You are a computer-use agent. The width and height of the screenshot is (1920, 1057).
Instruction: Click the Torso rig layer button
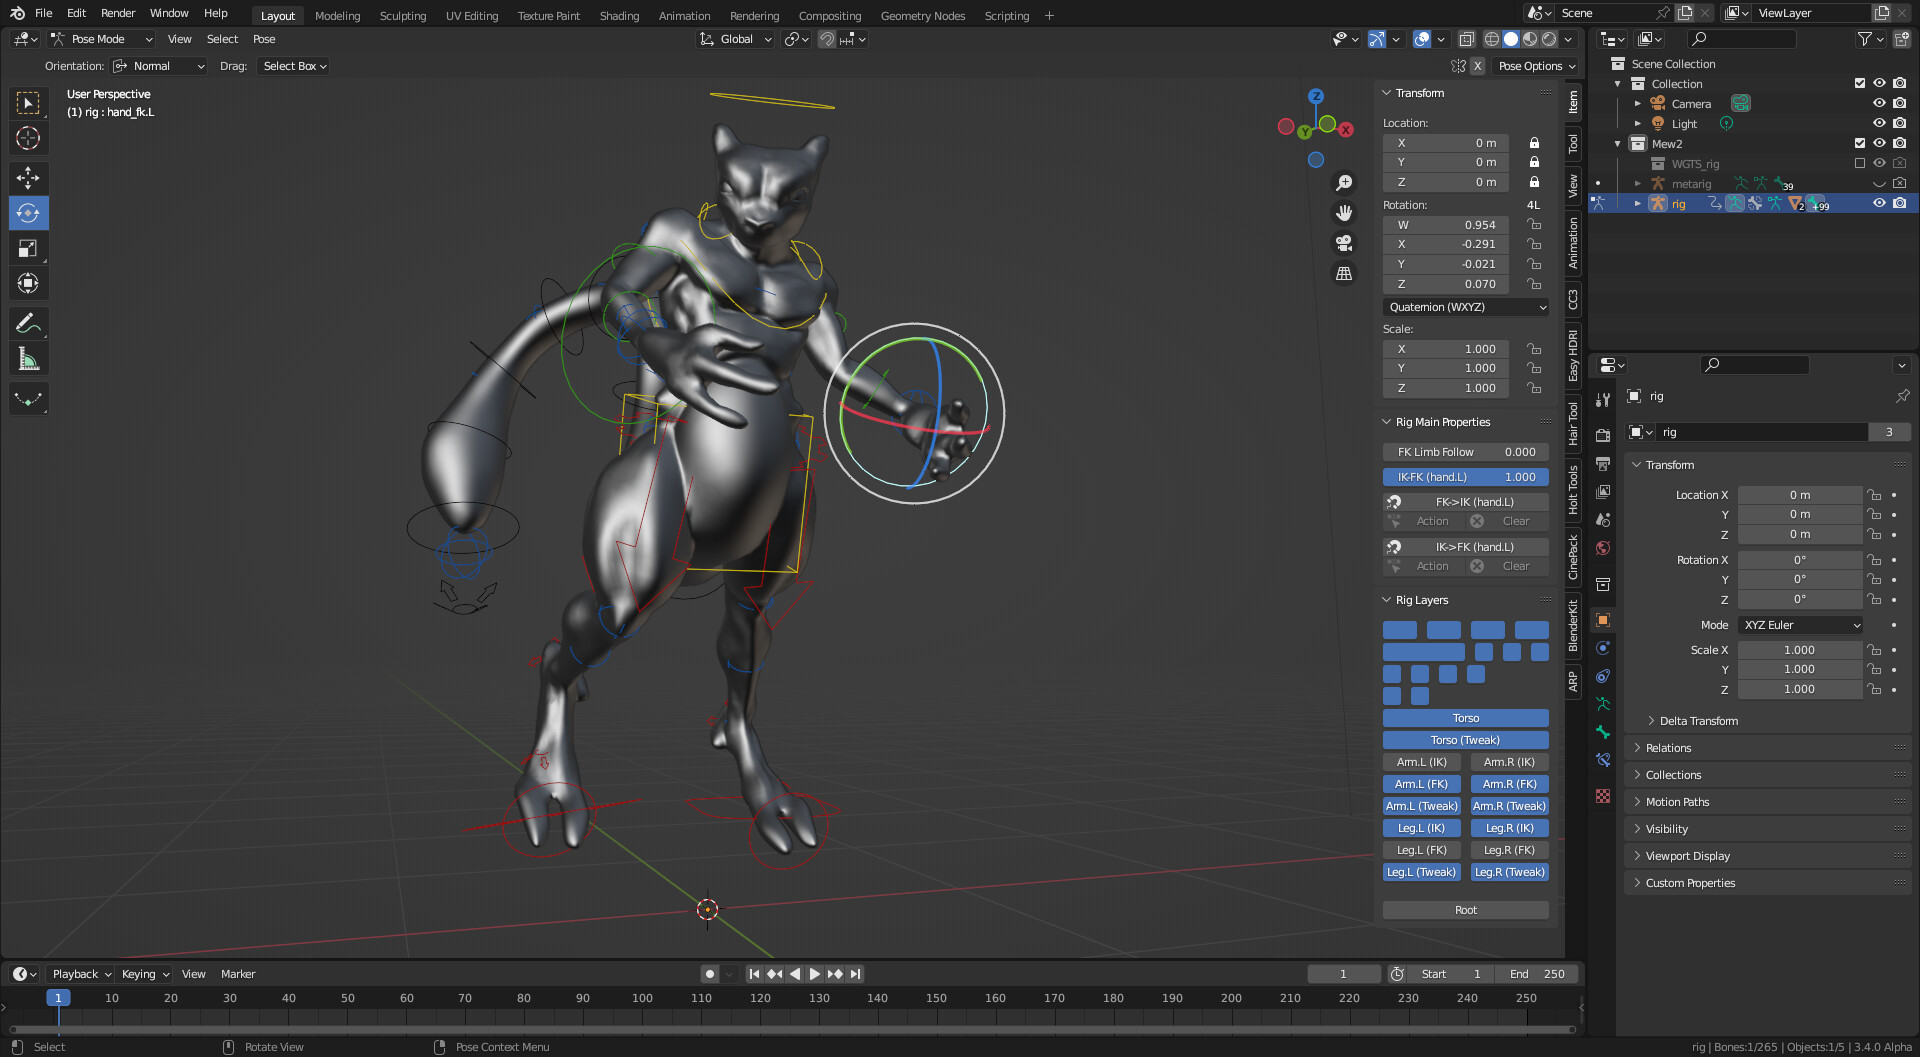point(1465,718)
